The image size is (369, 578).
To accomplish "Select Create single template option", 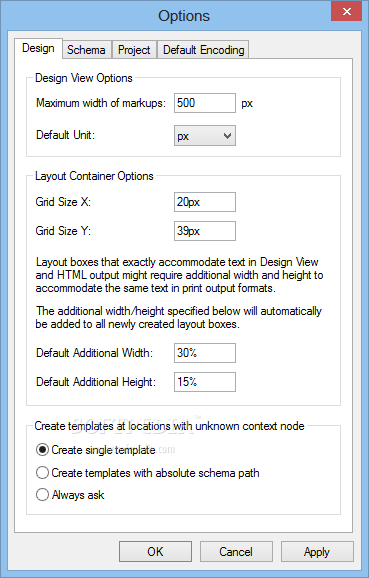I will (x=96, y=450).
